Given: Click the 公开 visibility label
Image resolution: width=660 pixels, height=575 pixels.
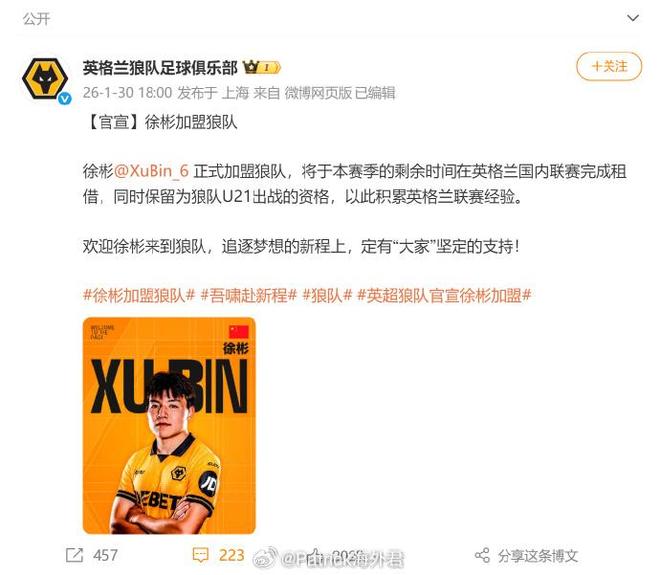Looking at the screenshot, I should [36, 19].
